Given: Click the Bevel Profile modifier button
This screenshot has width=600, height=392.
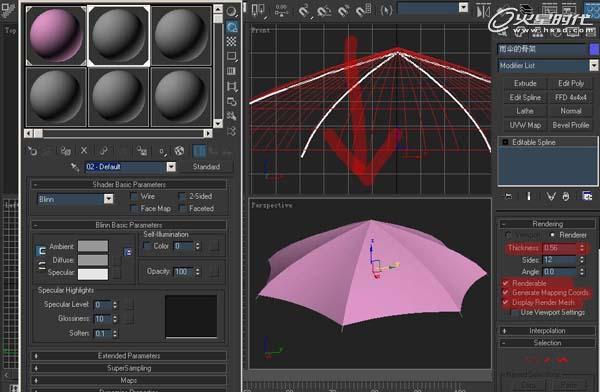Looking at the screenshot, I should click(x=571, y=125).
